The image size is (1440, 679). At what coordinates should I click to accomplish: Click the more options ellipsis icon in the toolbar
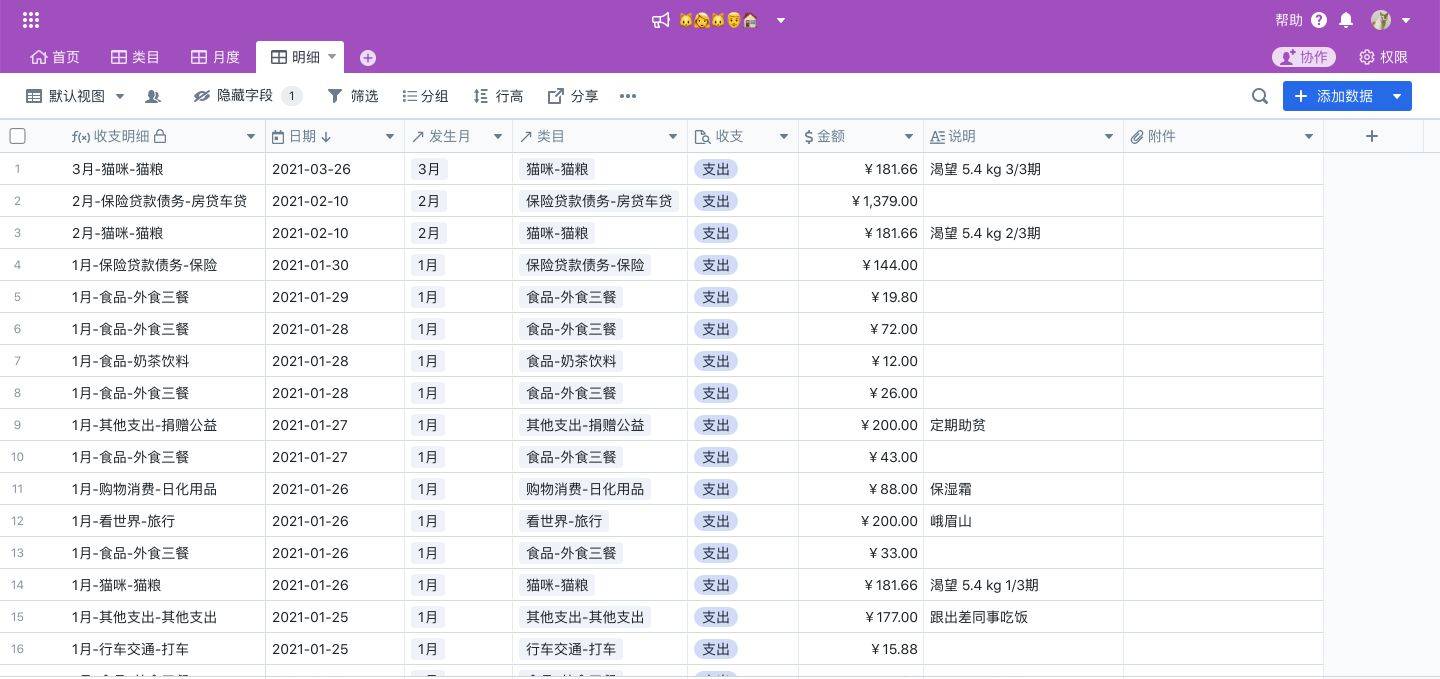point(628,96)
